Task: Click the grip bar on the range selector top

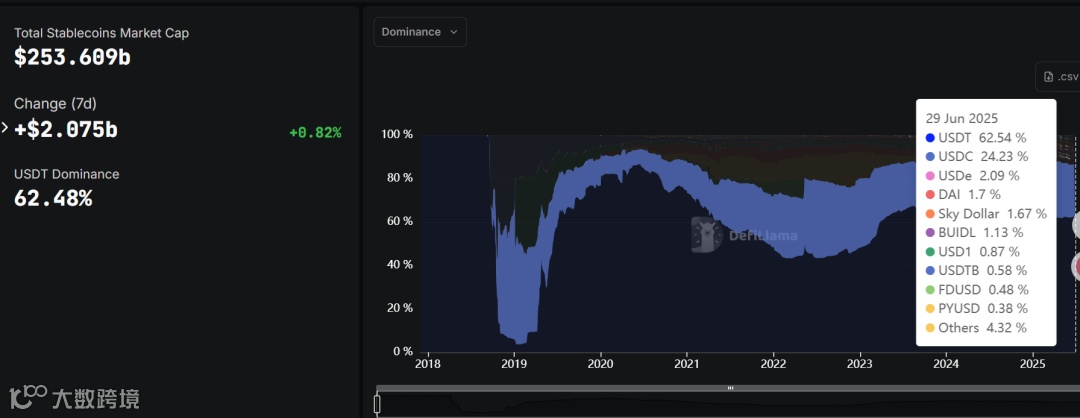Action: (731, 388)
